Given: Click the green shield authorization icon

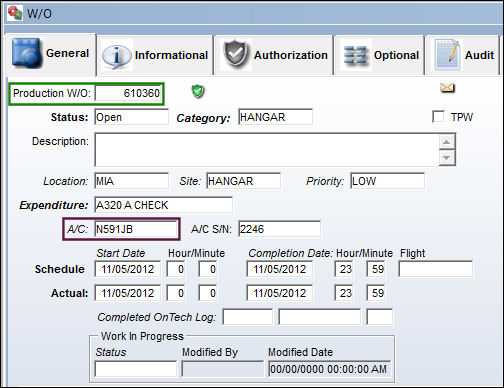Looking at the screenshot, I should tap(198, 91).
